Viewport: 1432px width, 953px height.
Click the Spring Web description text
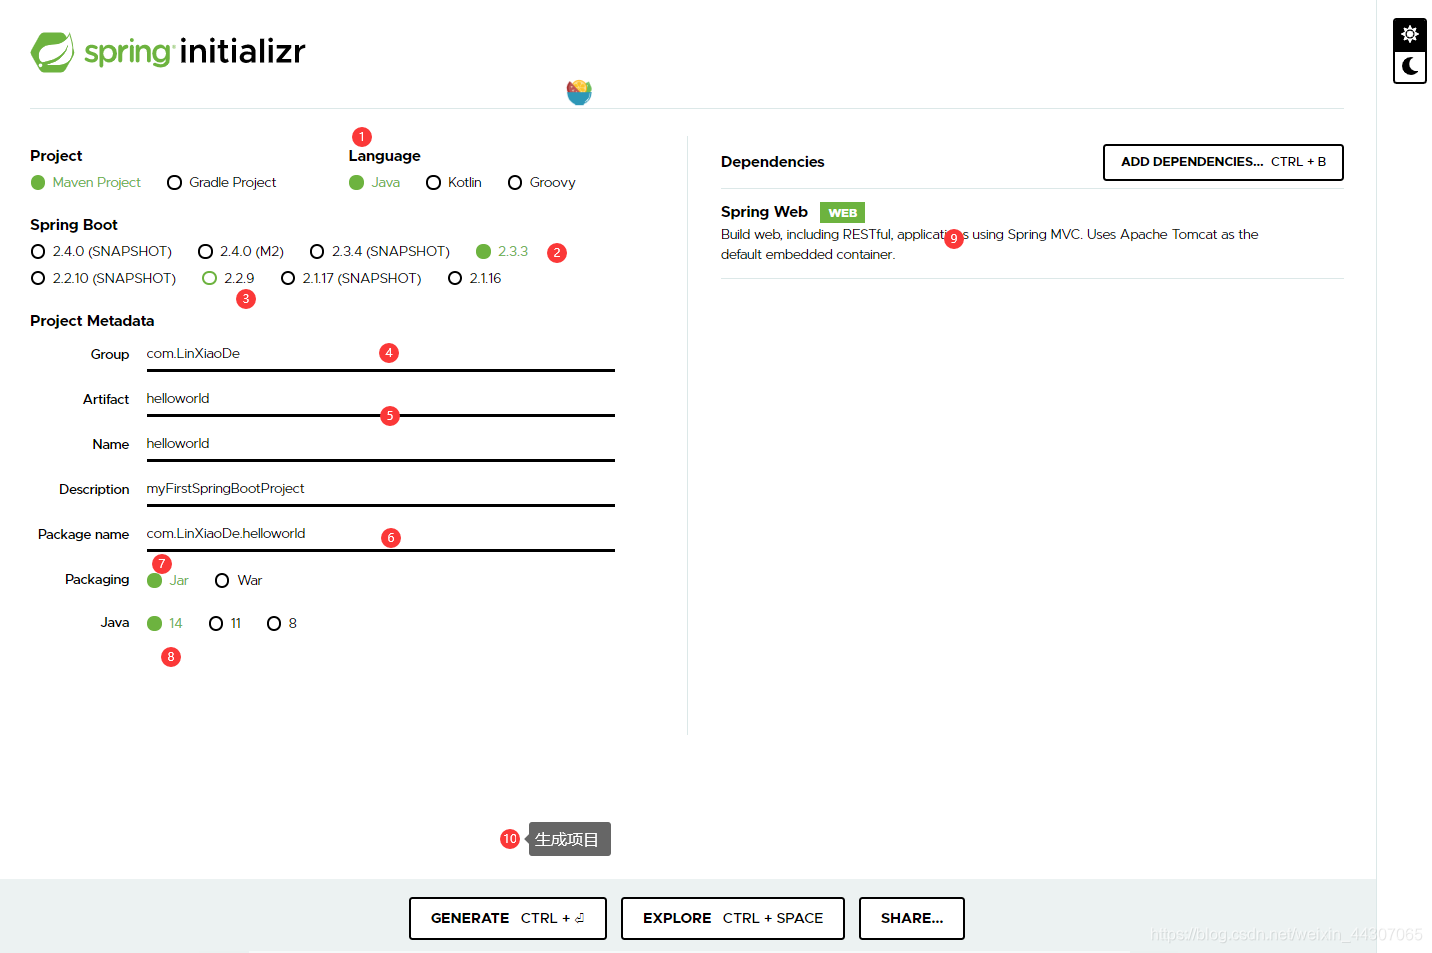tap(990, 244)
